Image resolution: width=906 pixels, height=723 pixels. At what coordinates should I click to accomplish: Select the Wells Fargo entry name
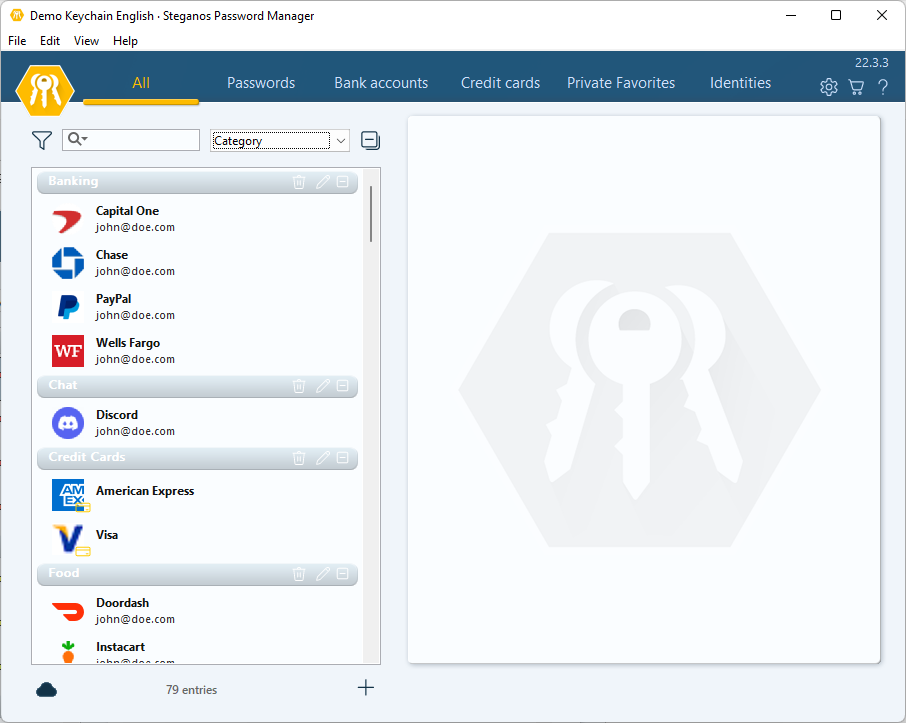[128, 343]
